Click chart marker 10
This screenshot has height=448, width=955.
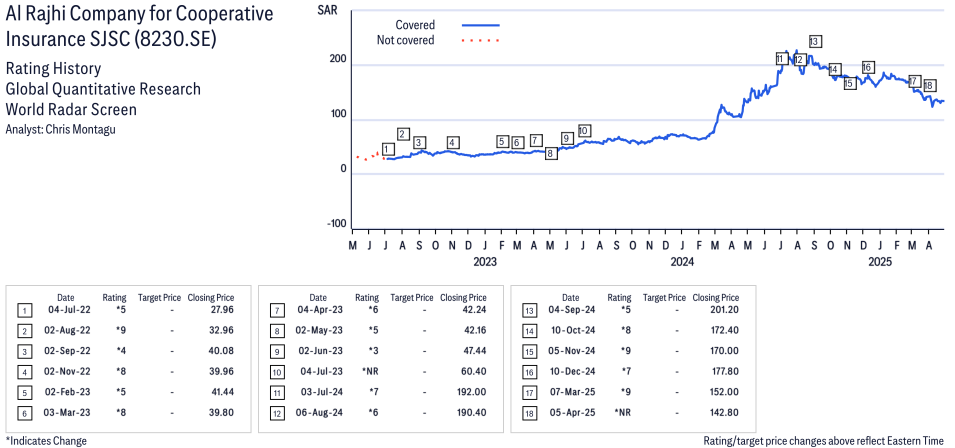tap(583, 130)
